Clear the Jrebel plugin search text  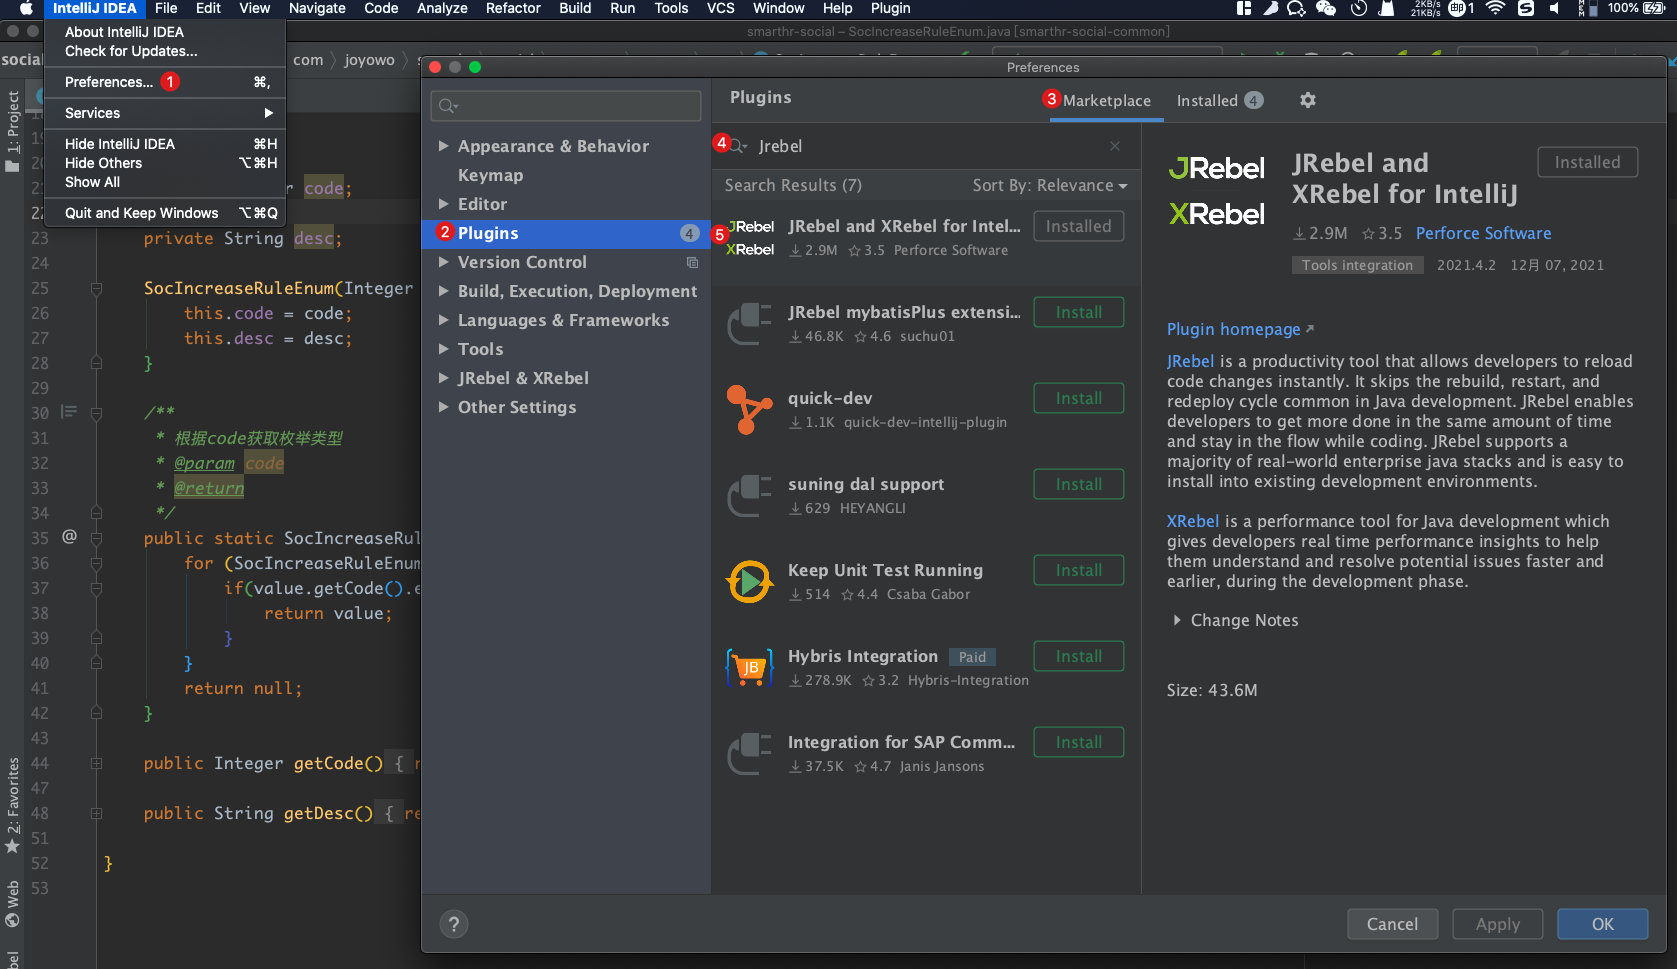point(1115,146)
